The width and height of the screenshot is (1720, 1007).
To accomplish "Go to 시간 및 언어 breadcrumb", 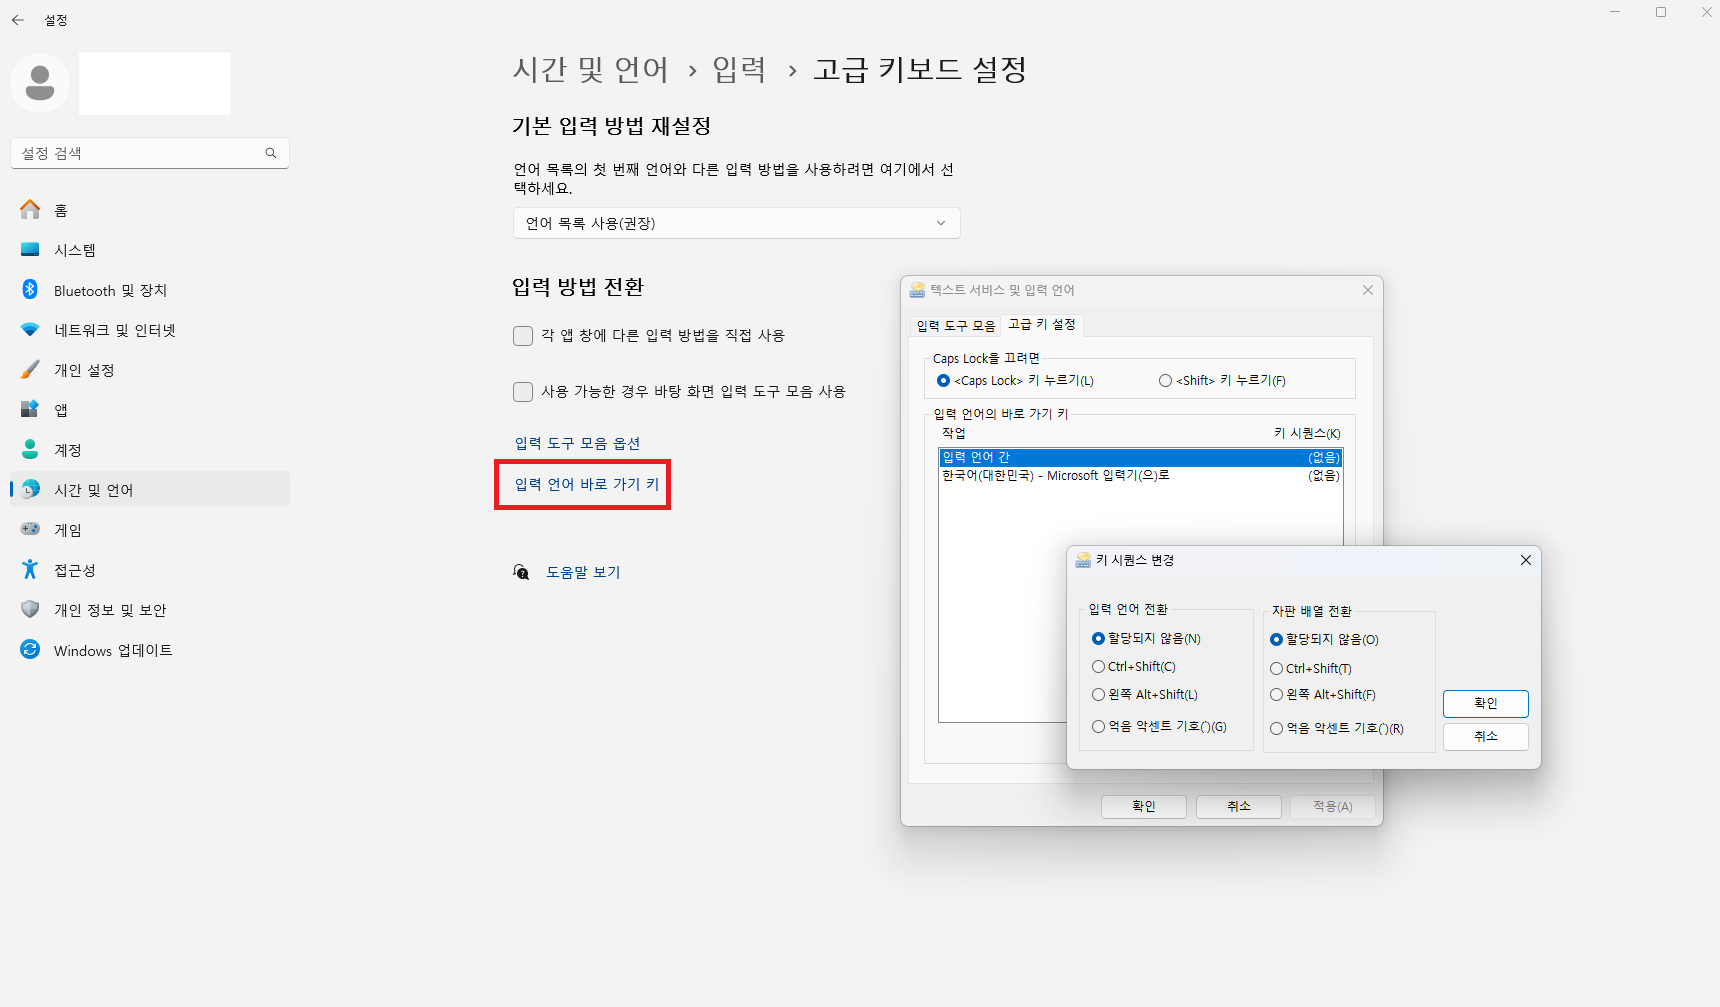I will tap(590, 69).
